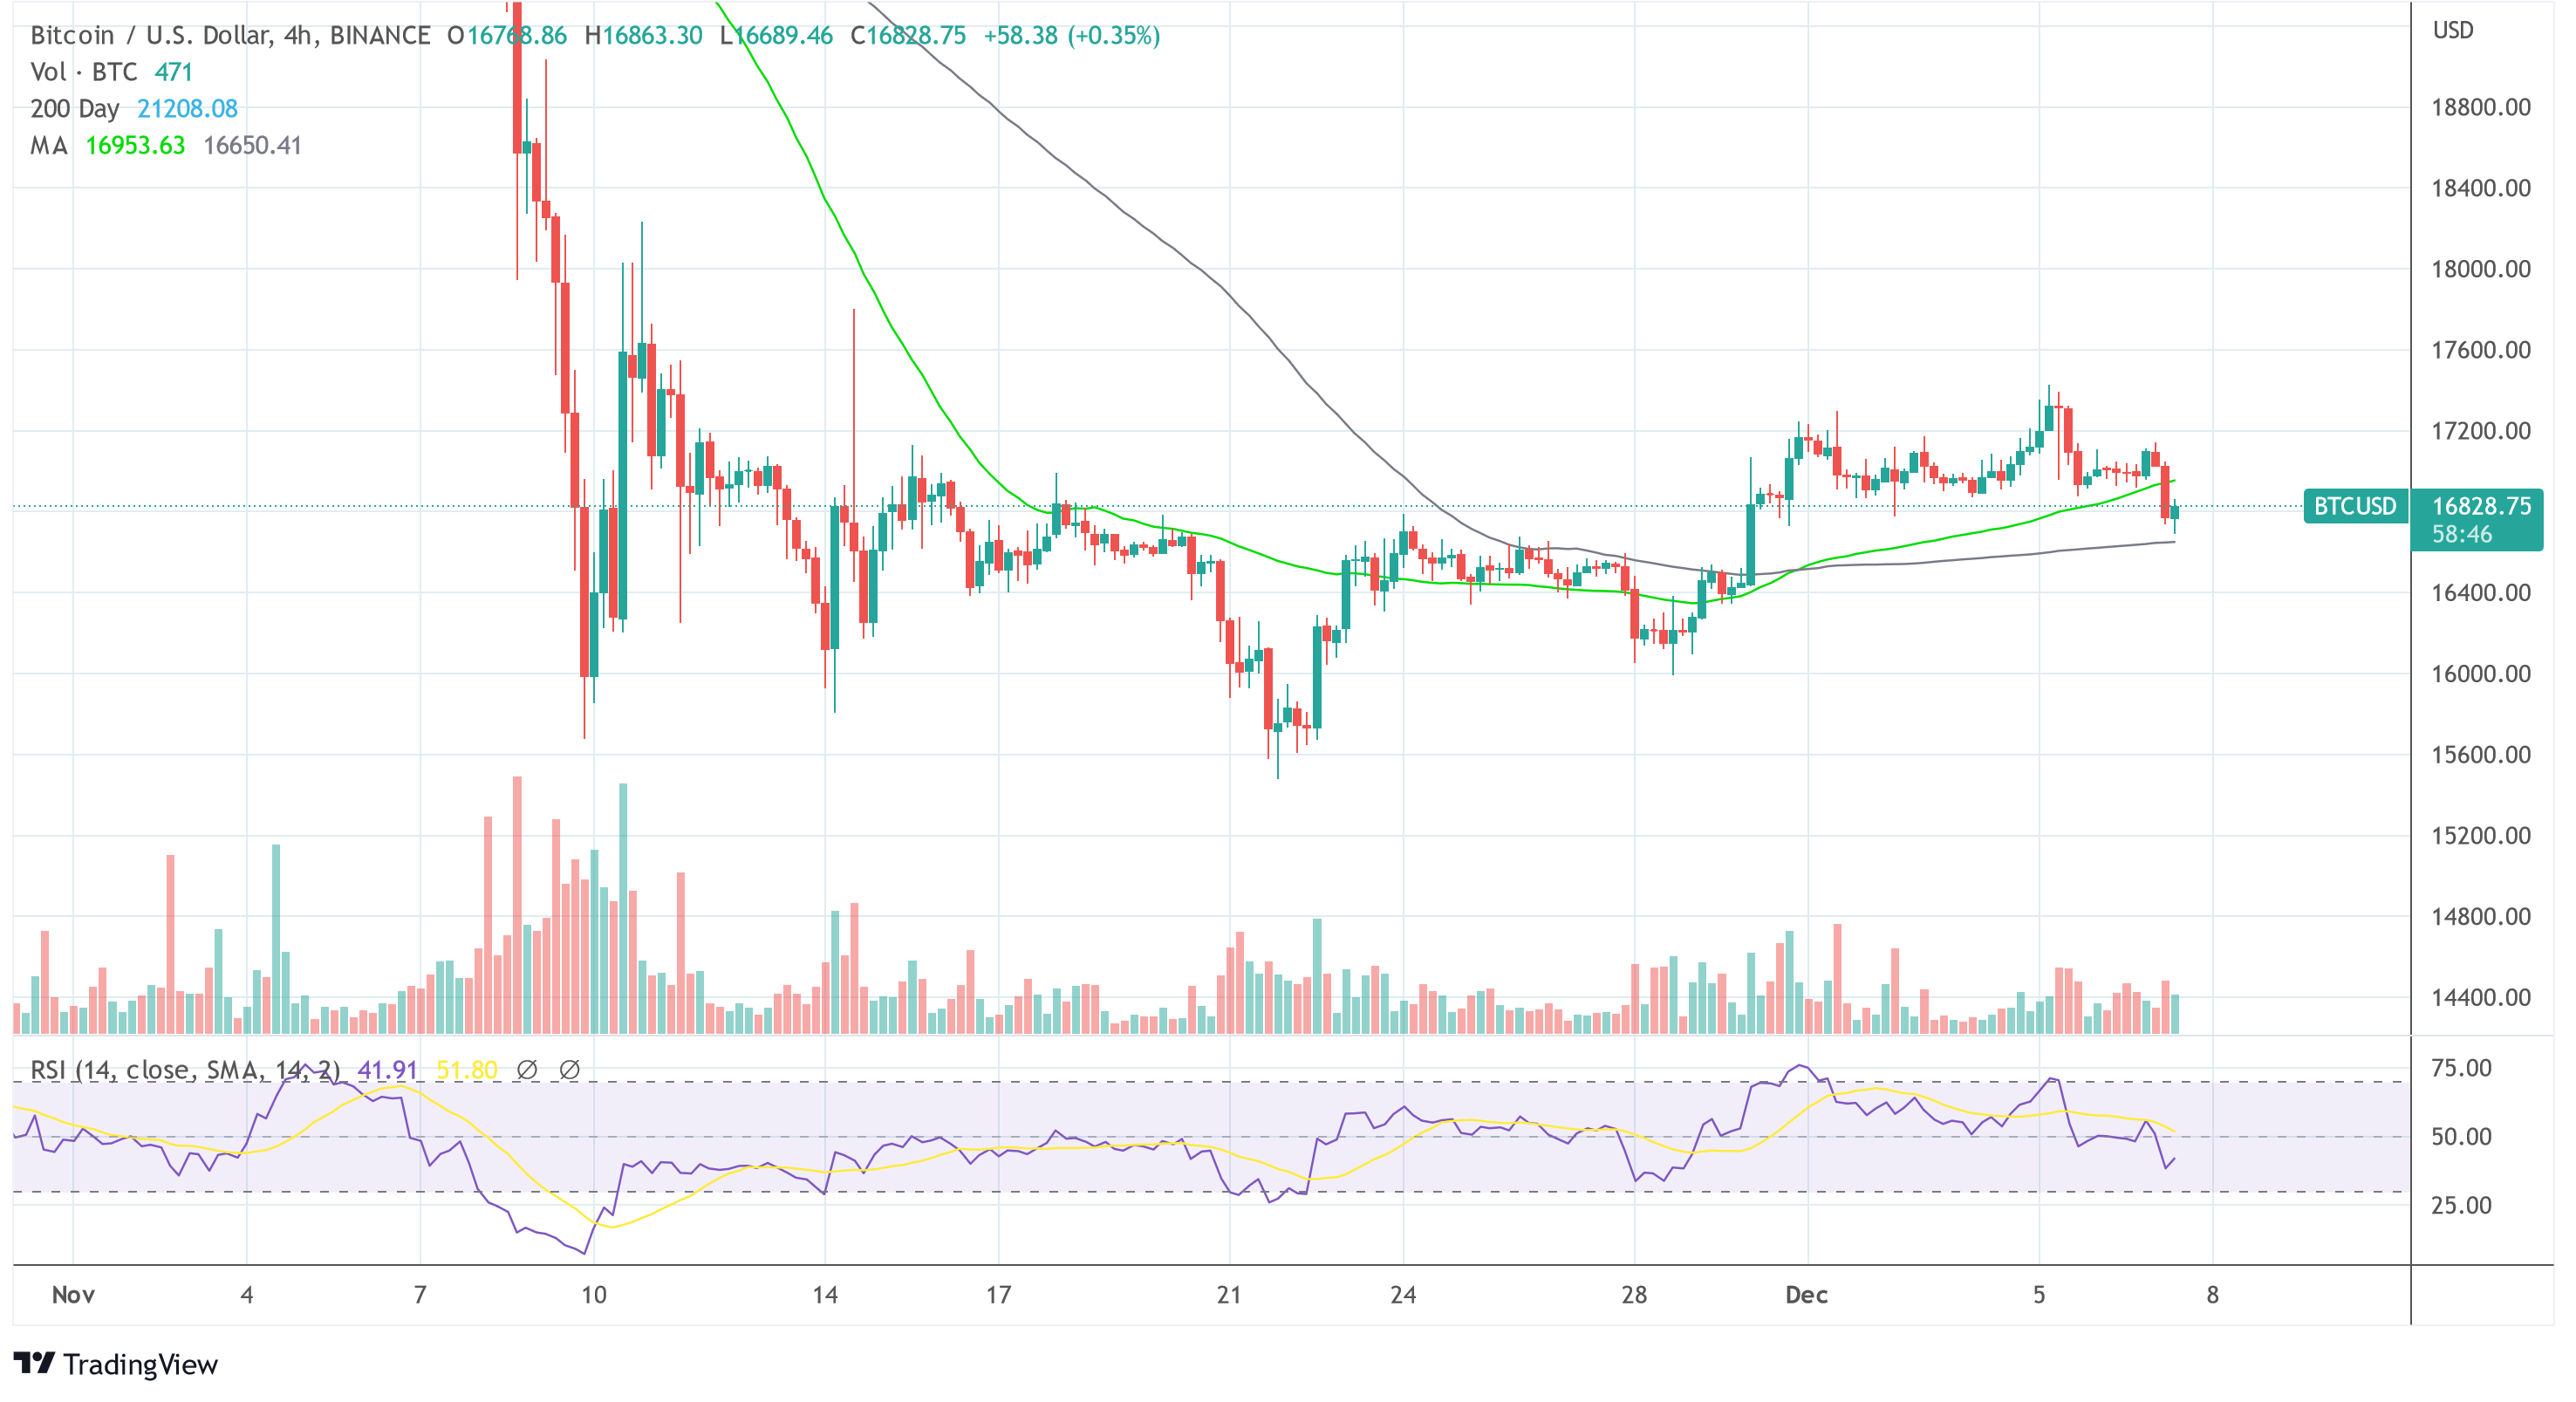Click the second RSI empty-set symbol

[x=569, y=1070]
